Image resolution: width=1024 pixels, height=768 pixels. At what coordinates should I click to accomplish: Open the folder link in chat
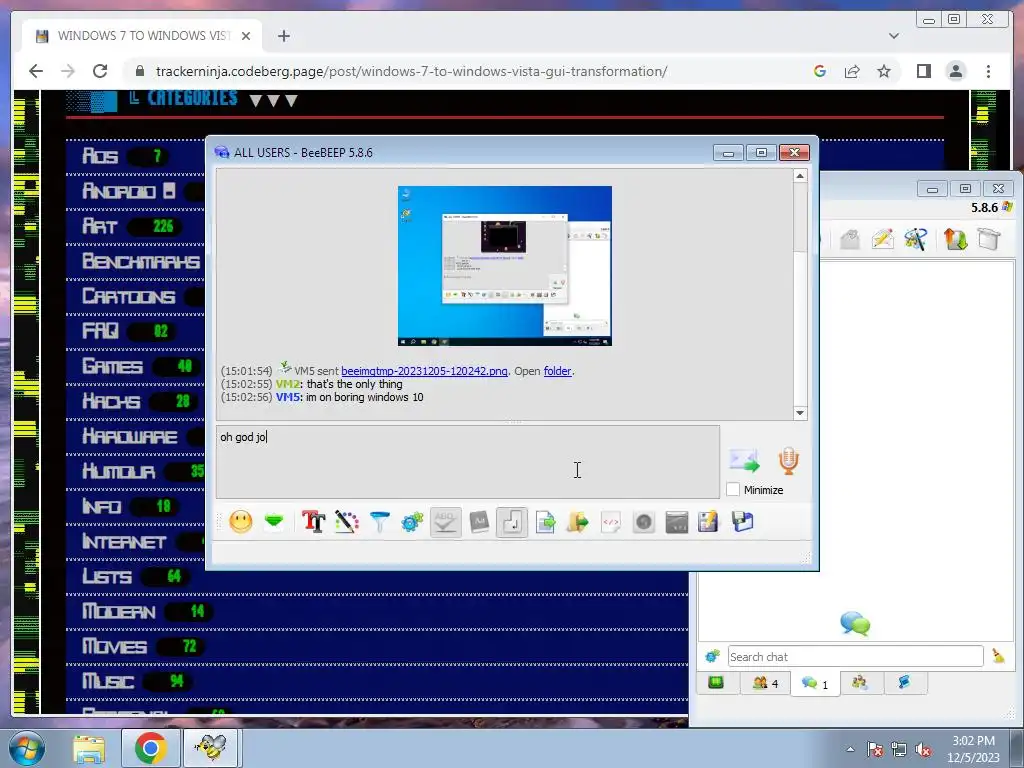[x=557, y=371]
